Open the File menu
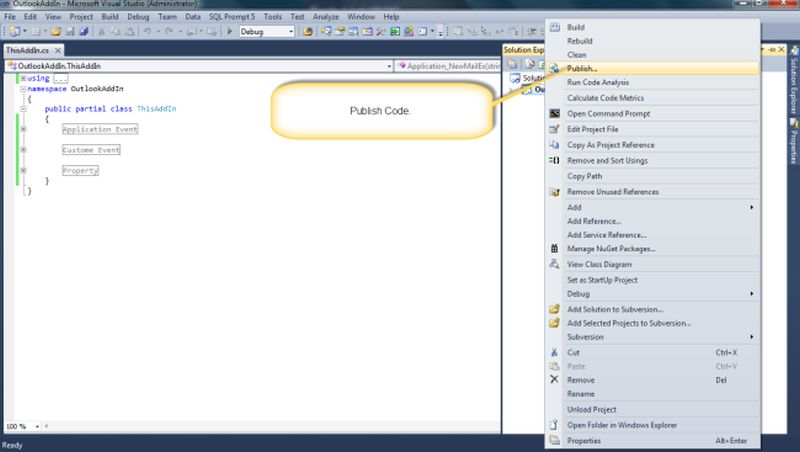 (10, 16)
